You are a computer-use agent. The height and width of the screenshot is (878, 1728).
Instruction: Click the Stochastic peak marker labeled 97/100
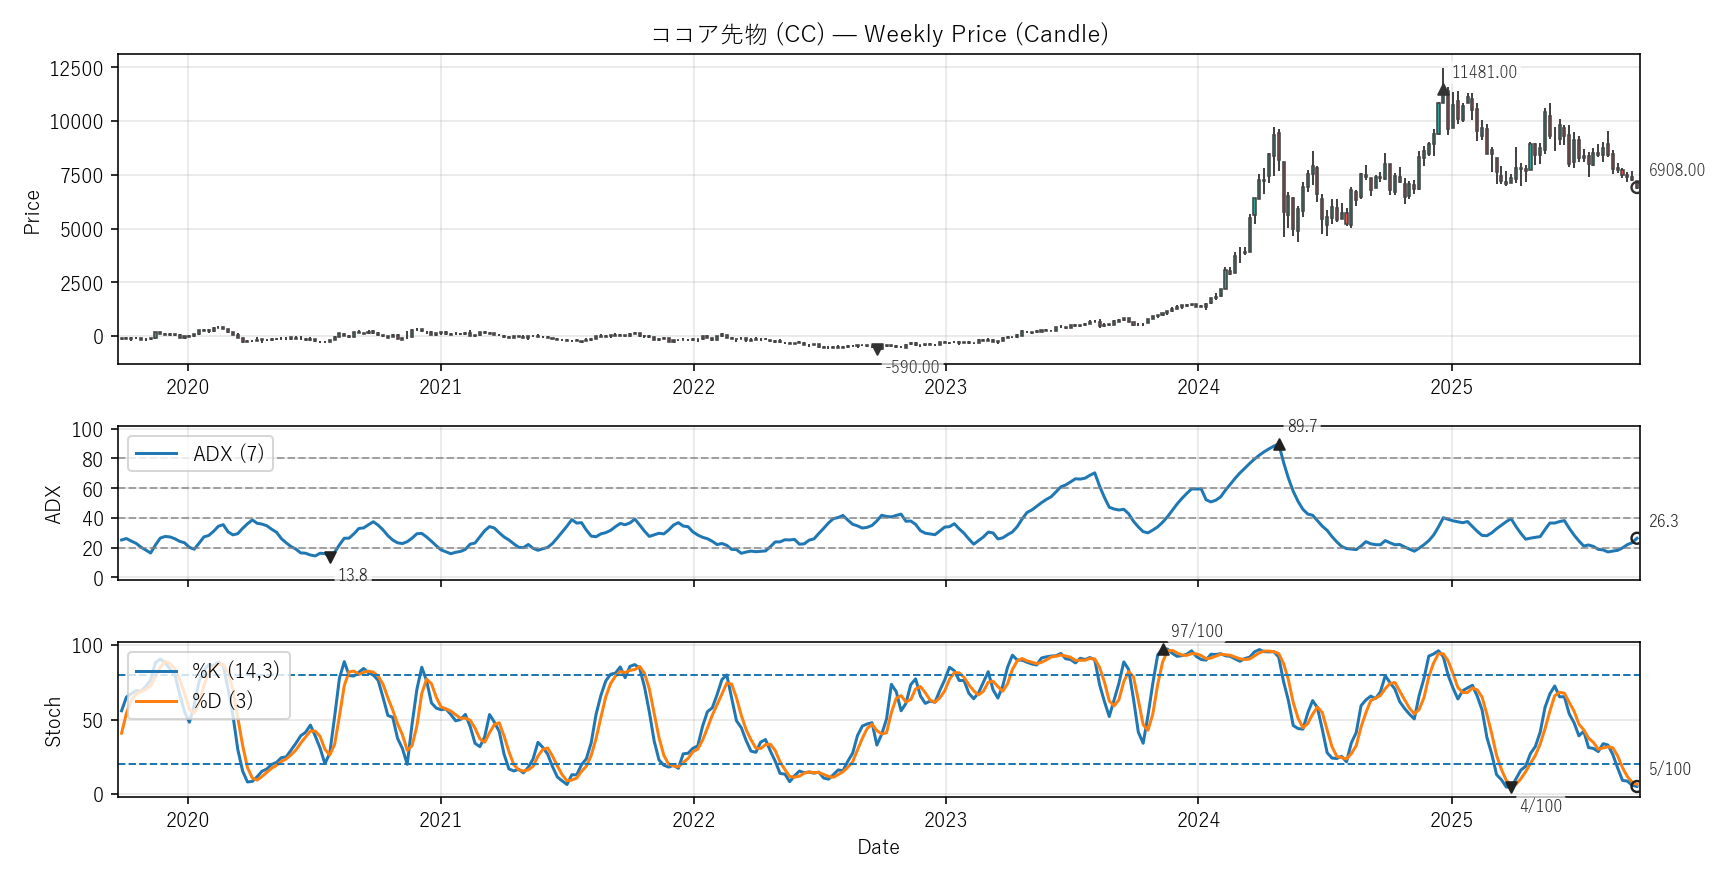coord(1162,650)
